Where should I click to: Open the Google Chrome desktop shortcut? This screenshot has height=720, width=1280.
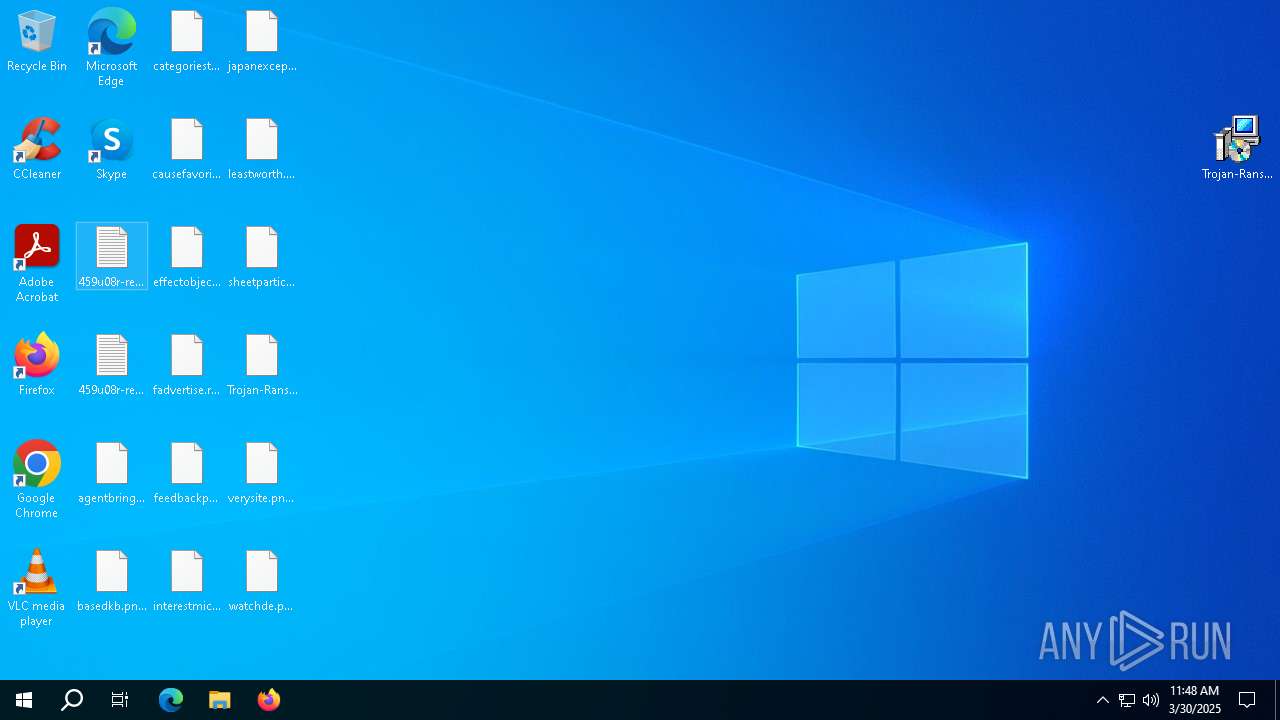tap(37, 480)
